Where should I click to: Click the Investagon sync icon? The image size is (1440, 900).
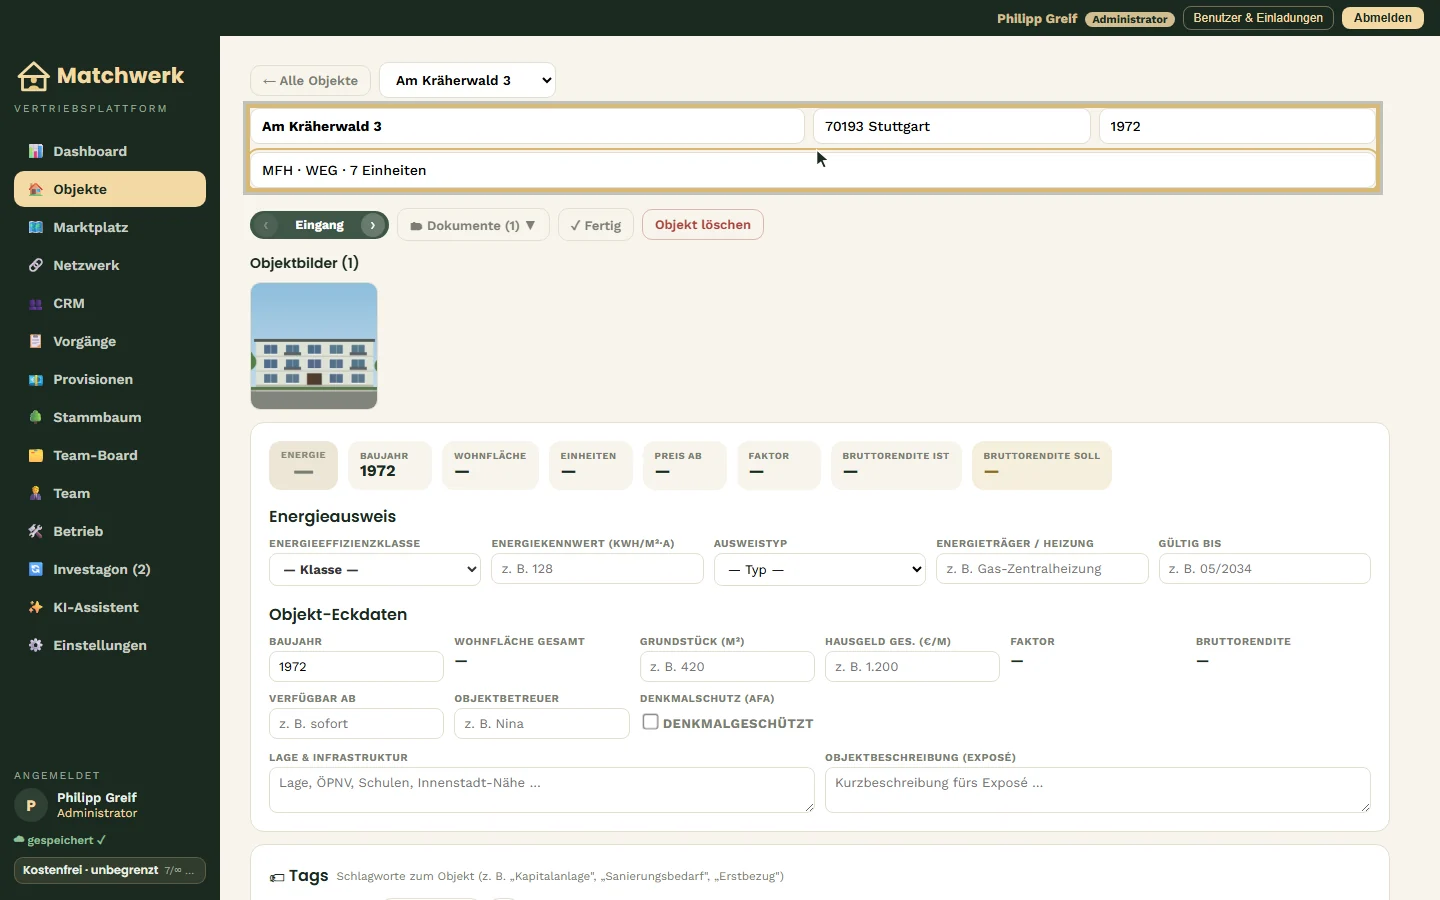(x=36, y=569)
